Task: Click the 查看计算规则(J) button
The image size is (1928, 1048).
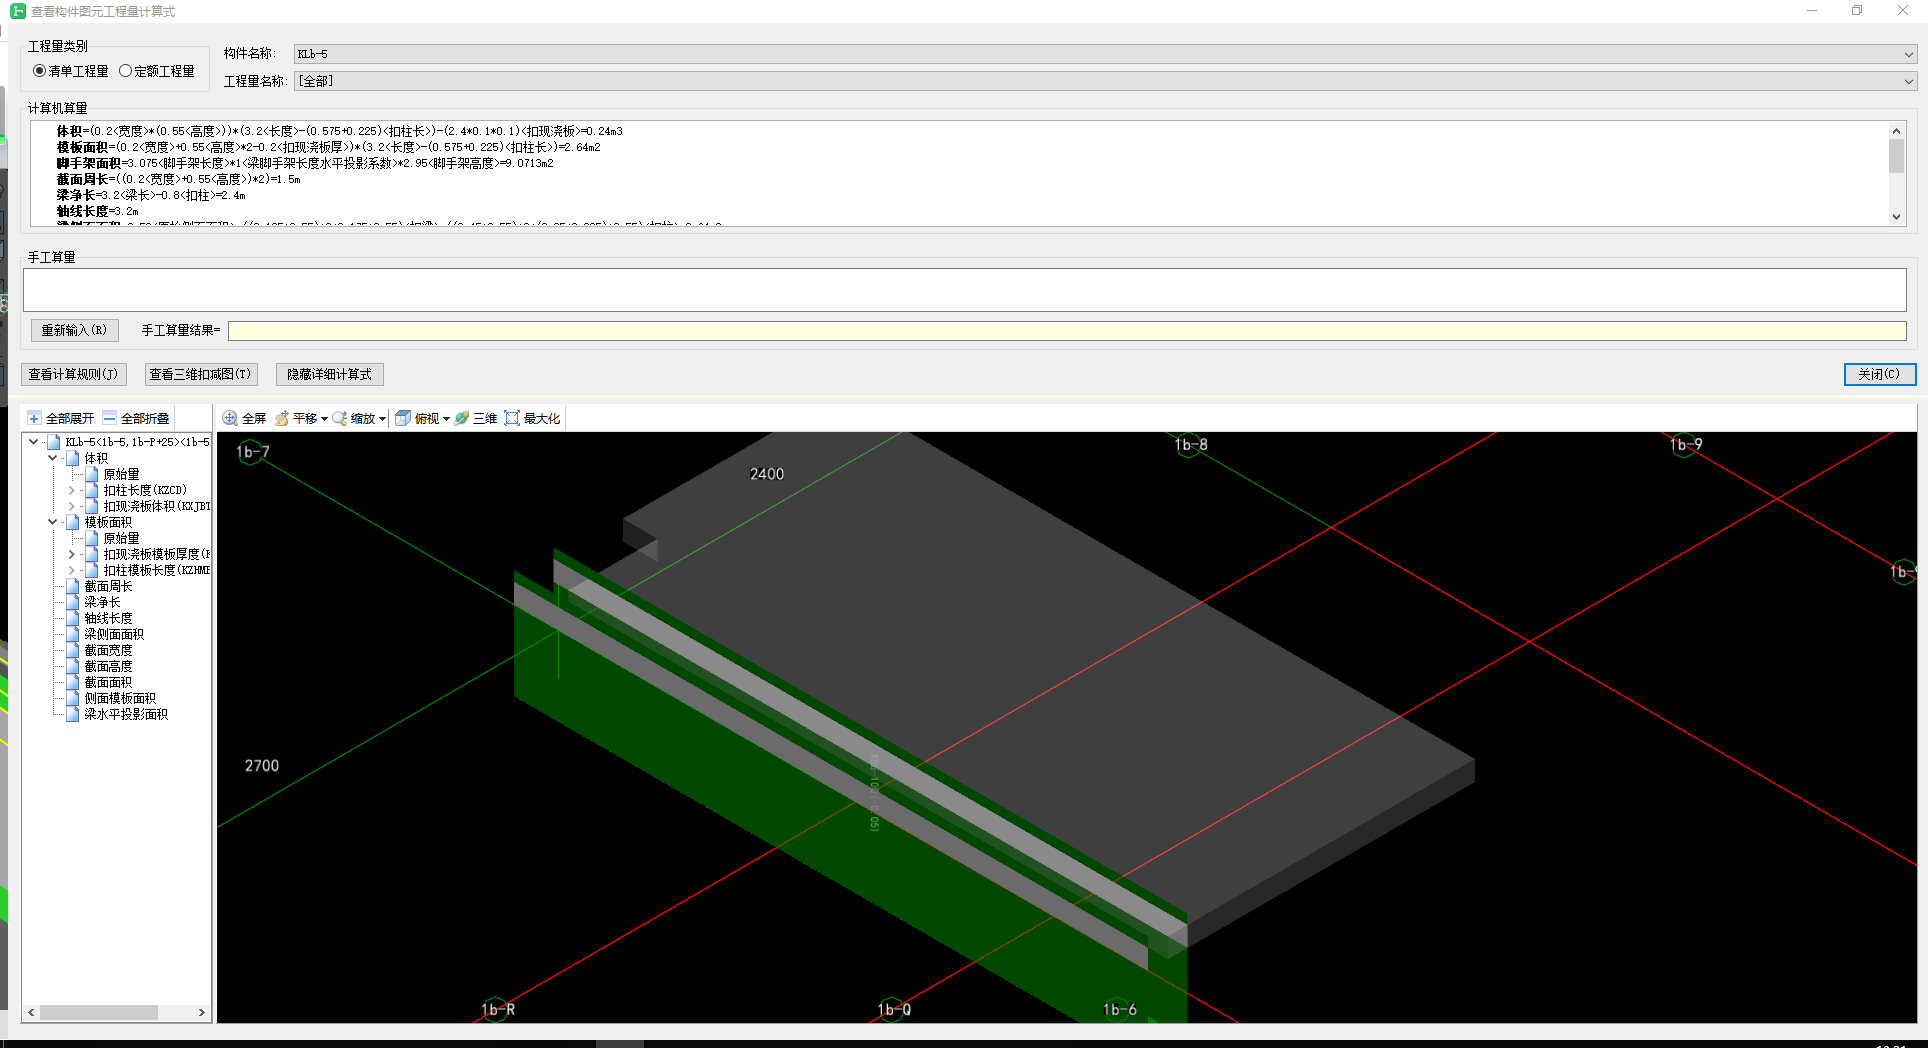Action: (74, 374)
